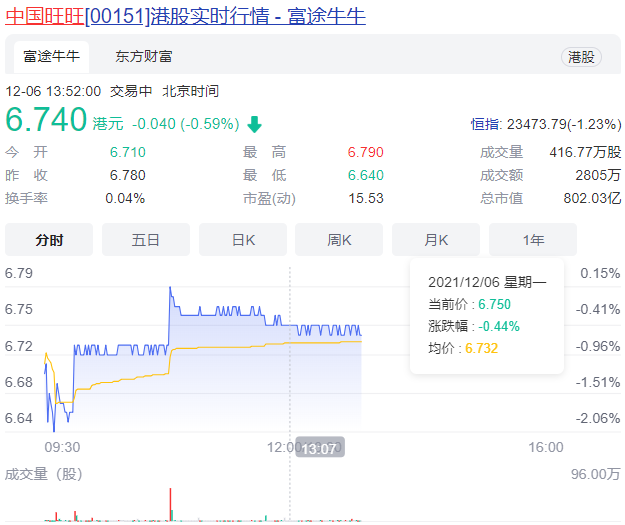Image resolution: width=625 pixels, height=525 pixels.
Task: Show the 周K weekly candlestick chart
Action: tap(339, 240)
